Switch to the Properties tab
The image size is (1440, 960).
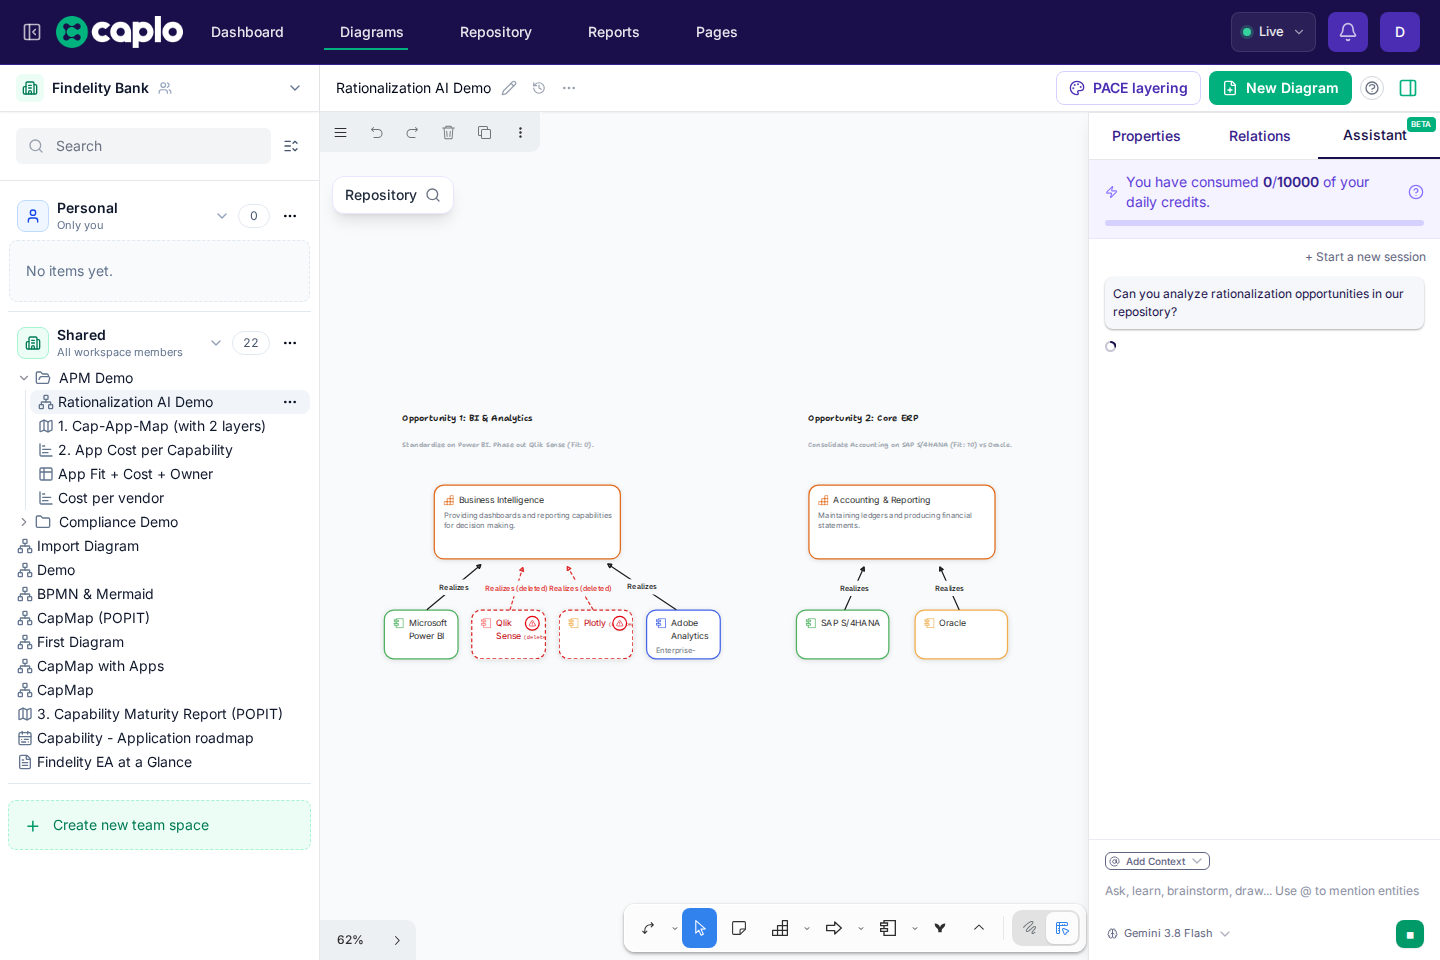pos(1146,136)
